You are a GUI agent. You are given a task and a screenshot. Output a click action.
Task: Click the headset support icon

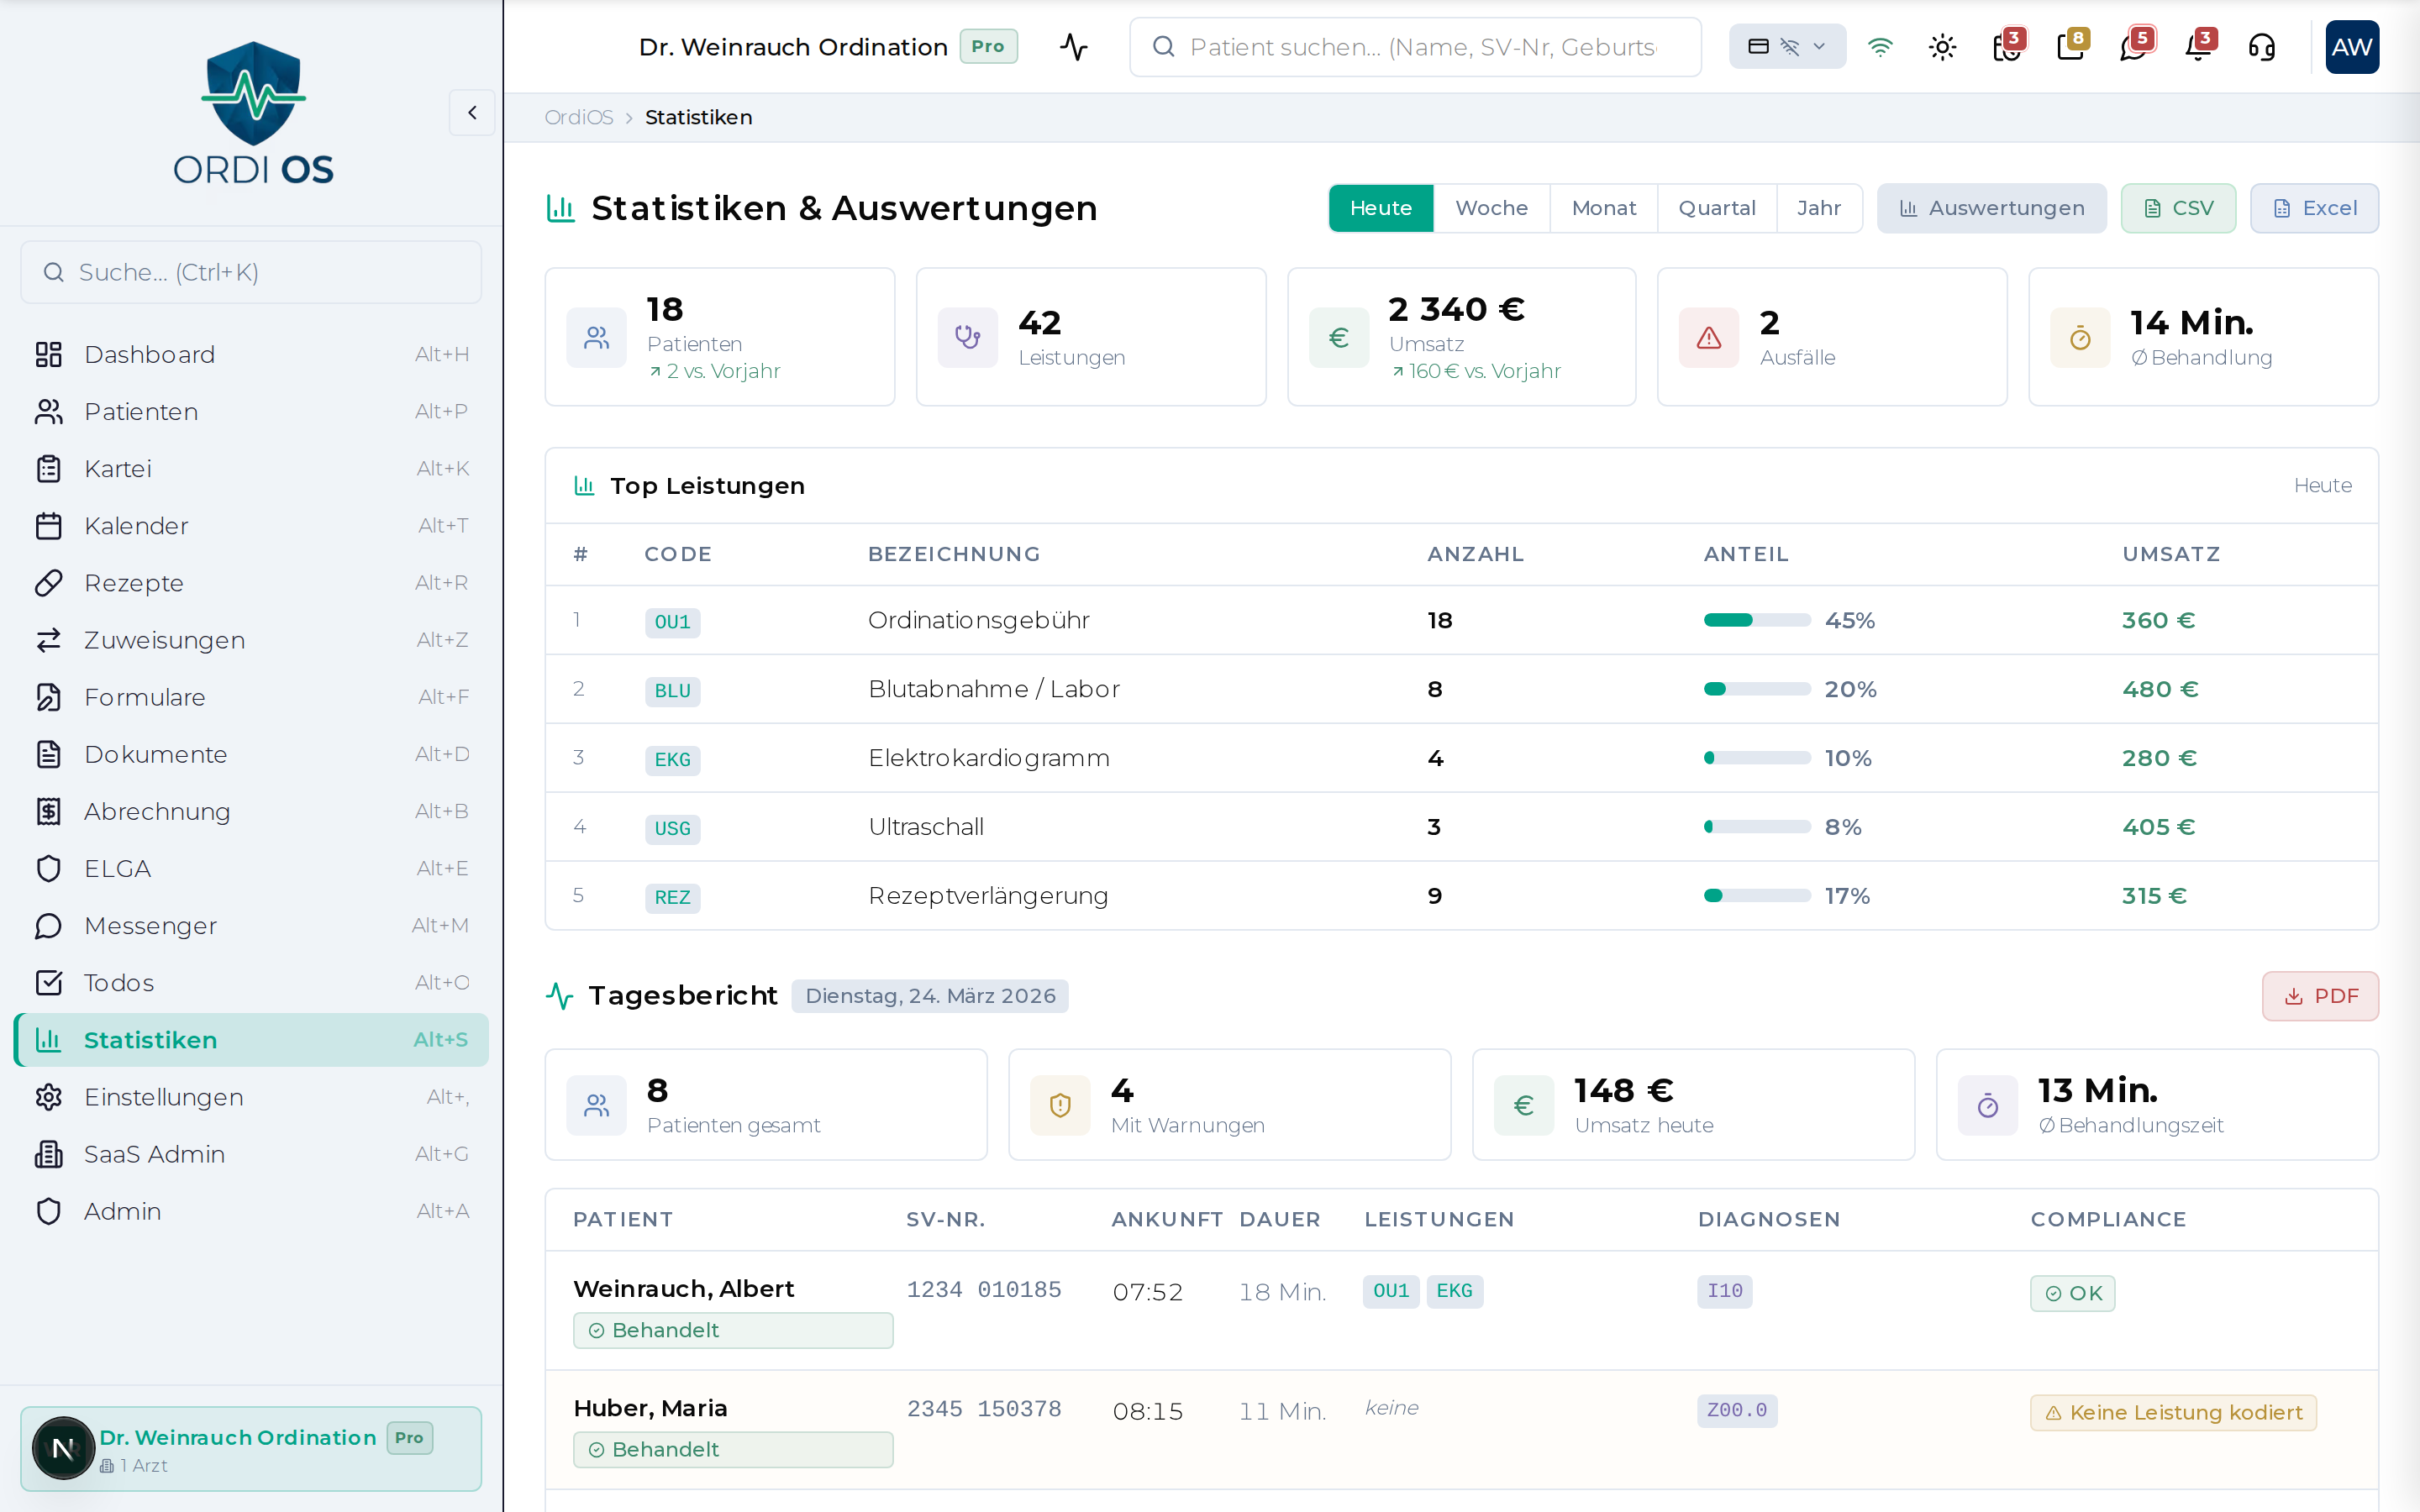pyautogui.click(x=2261, y=47)
